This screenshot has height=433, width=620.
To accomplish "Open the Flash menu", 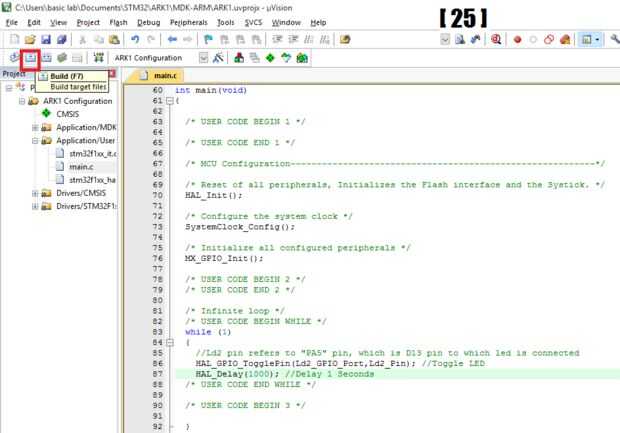I will tap(118, 23).
